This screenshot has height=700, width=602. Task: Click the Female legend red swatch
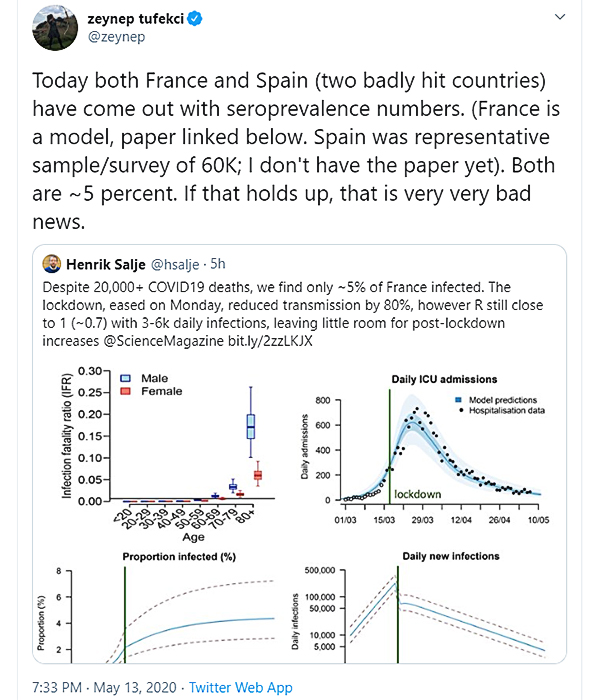[x=126, y=391]
